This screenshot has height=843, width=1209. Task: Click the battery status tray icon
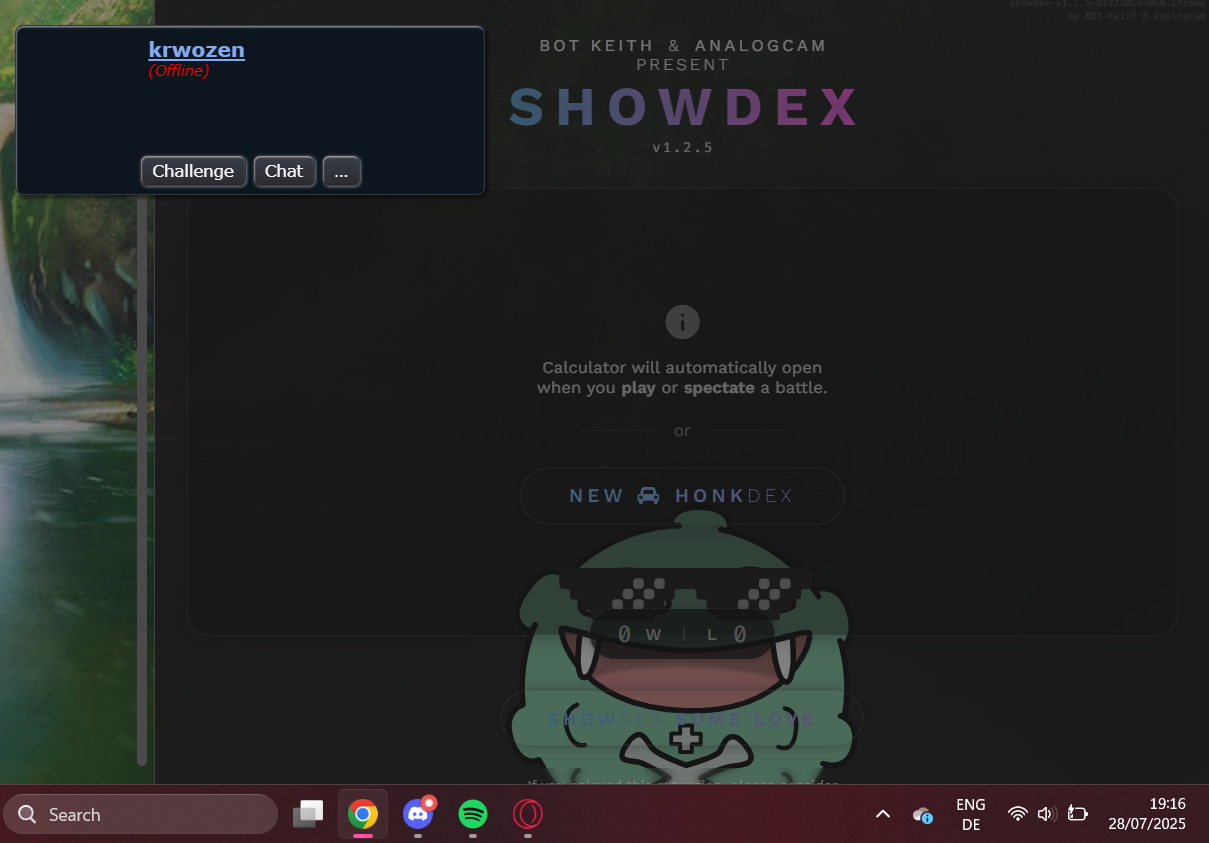click(x=1077, y=814)
